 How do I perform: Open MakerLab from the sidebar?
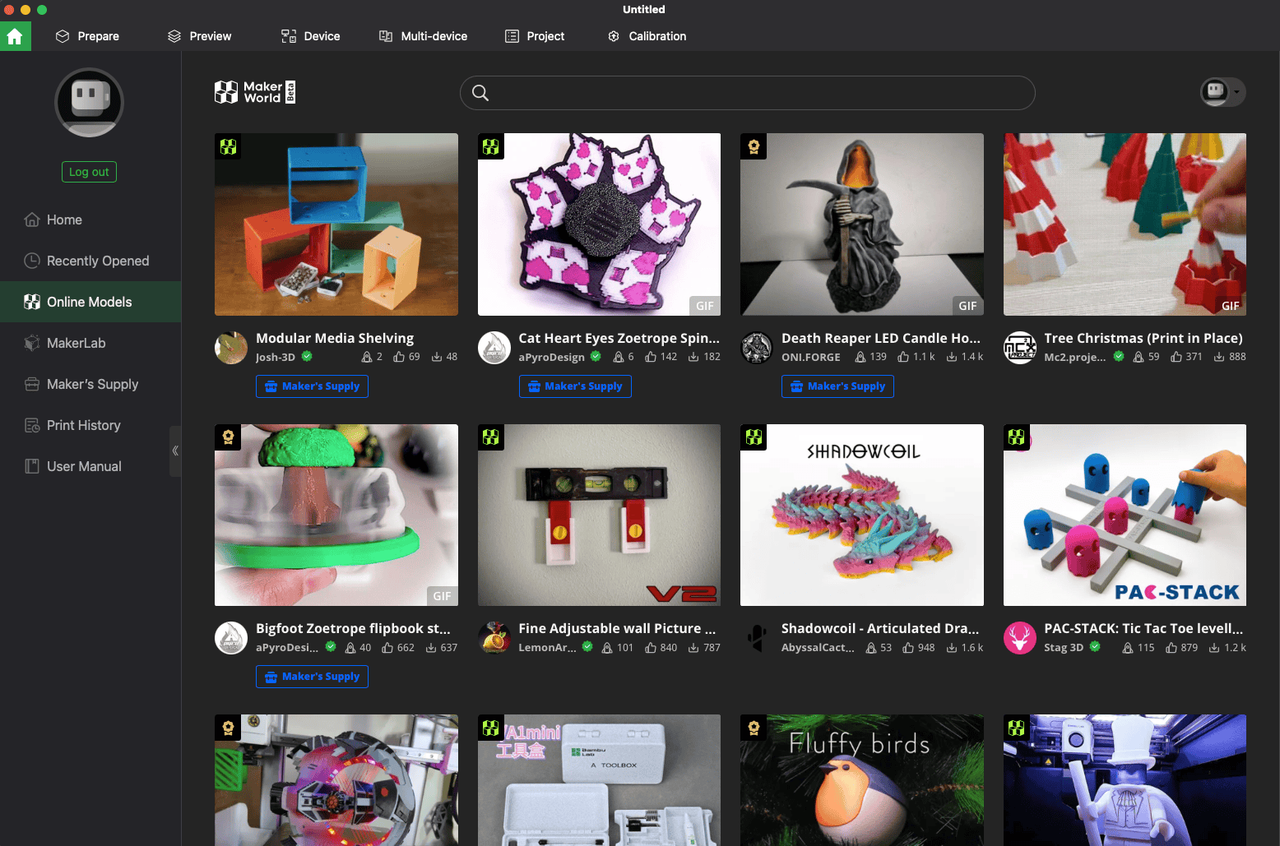tap(76, 343)
